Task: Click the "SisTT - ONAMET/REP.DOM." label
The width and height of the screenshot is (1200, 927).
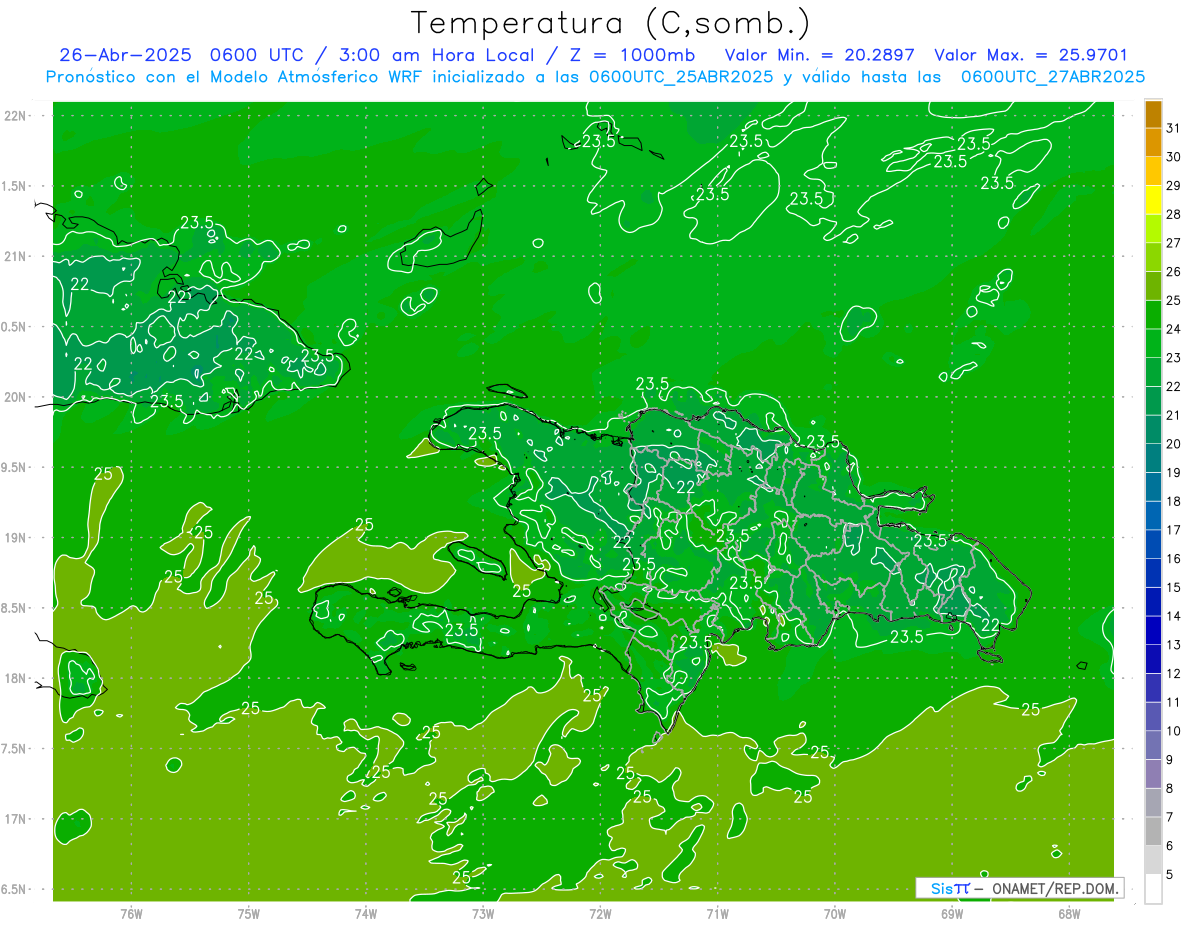Action: point(1019,888)
